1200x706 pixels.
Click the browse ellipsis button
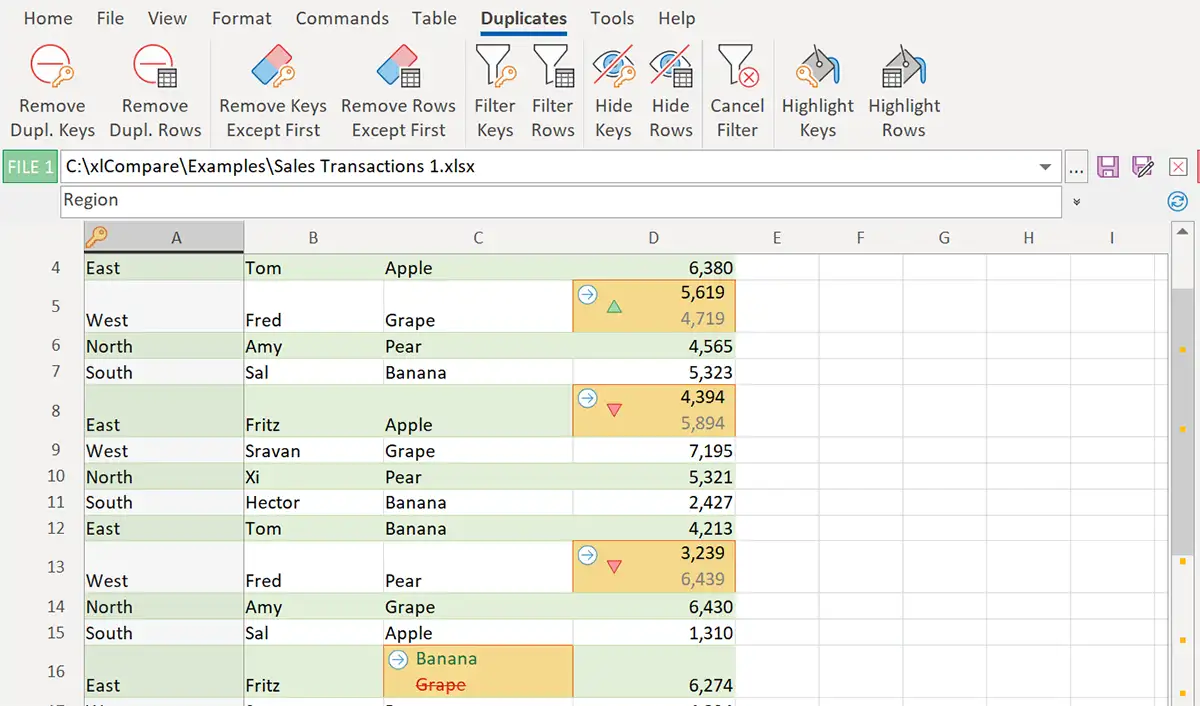pos(1076,167)
